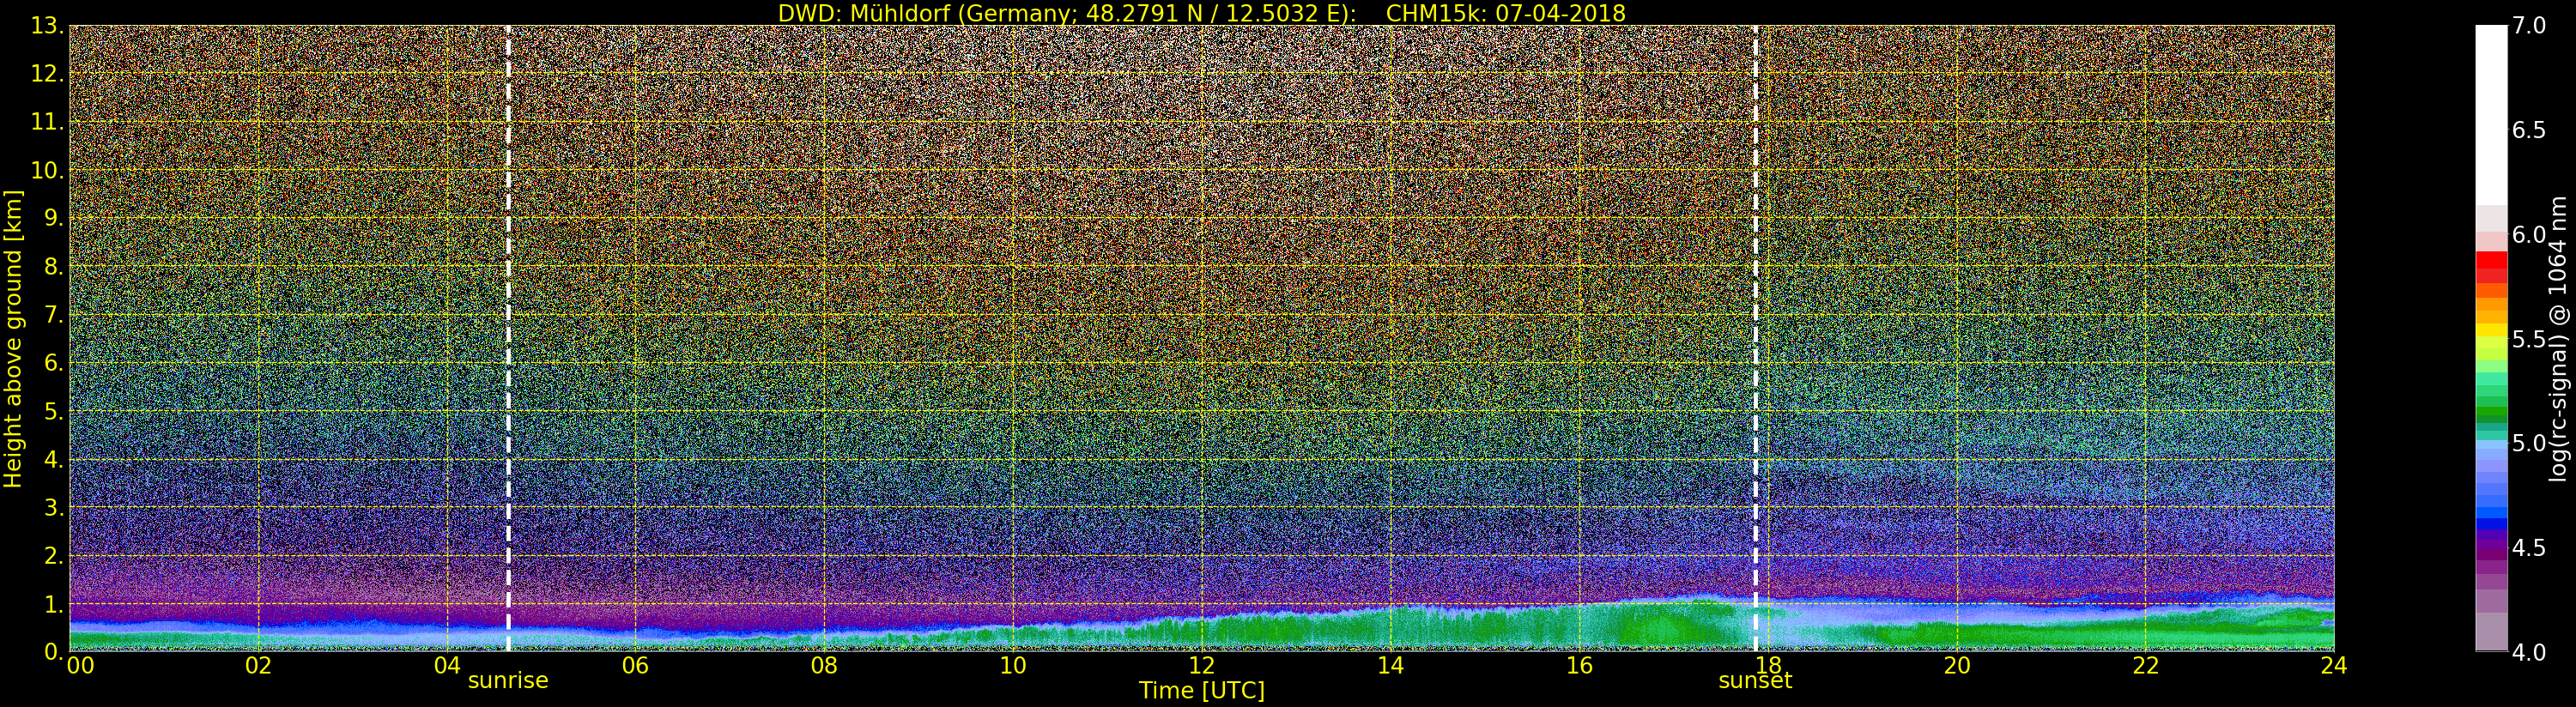Image resolution: width=2576 pixels, height=707 pixels.
Task: Click the height axis tick '5.'
Action: [x=53, y=411]
